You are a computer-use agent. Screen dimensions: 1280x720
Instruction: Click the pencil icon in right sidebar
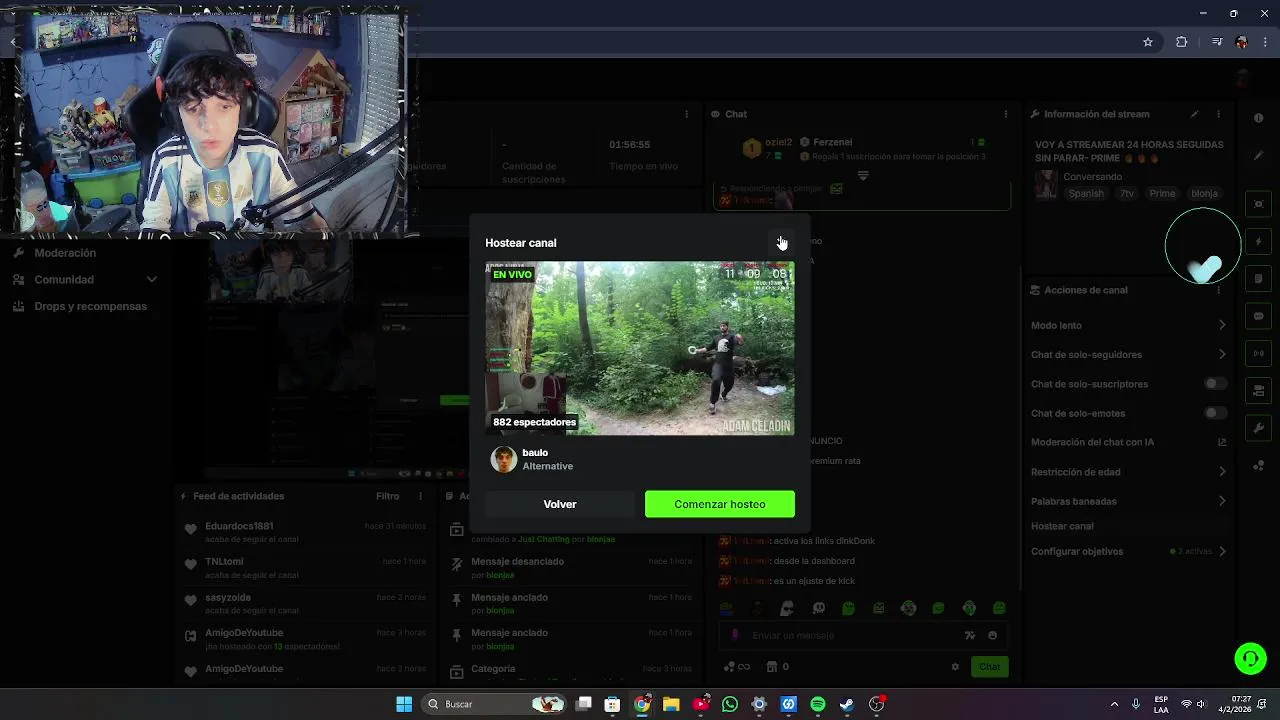[x=1258, y=156]
